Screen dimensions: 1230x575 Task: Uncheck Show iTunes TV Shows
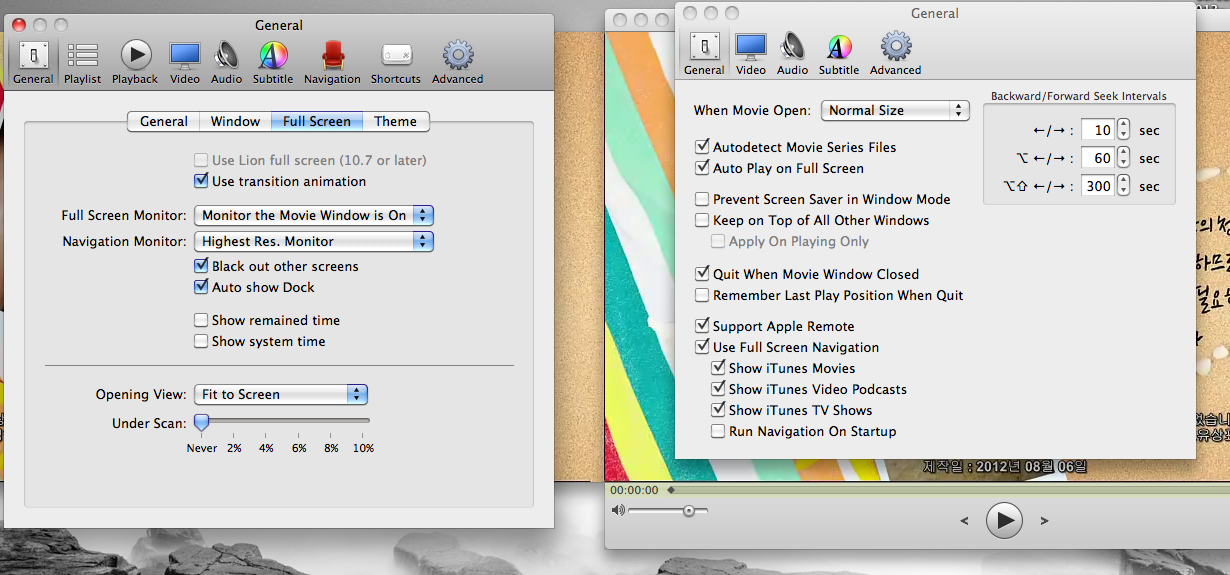[718, 410]
